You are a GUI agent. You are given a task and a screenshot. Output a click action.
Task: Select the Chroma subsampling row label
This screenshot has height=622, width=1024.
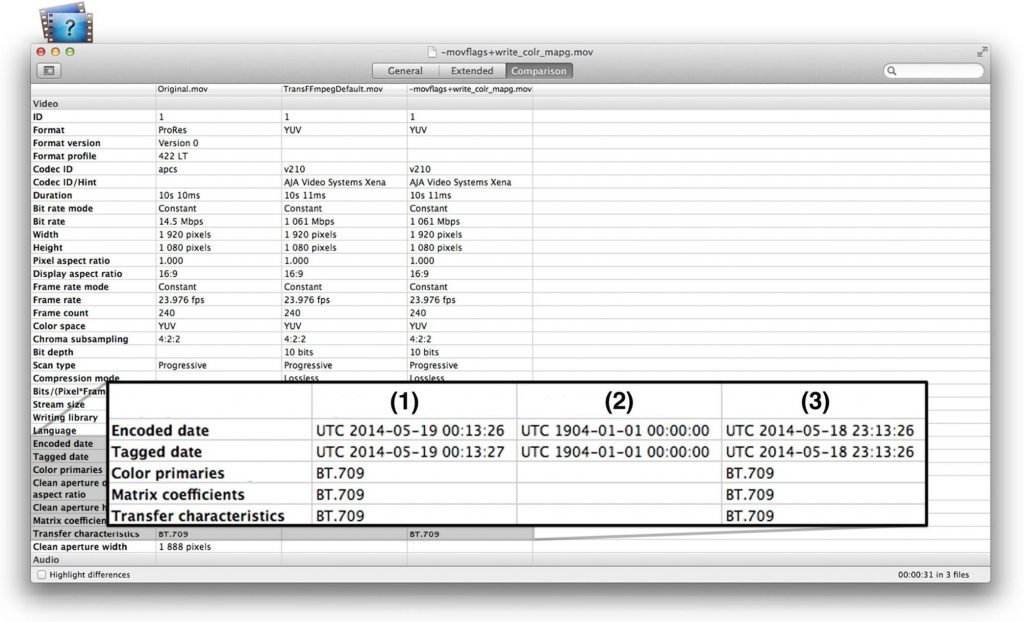(x=80, y=339)
